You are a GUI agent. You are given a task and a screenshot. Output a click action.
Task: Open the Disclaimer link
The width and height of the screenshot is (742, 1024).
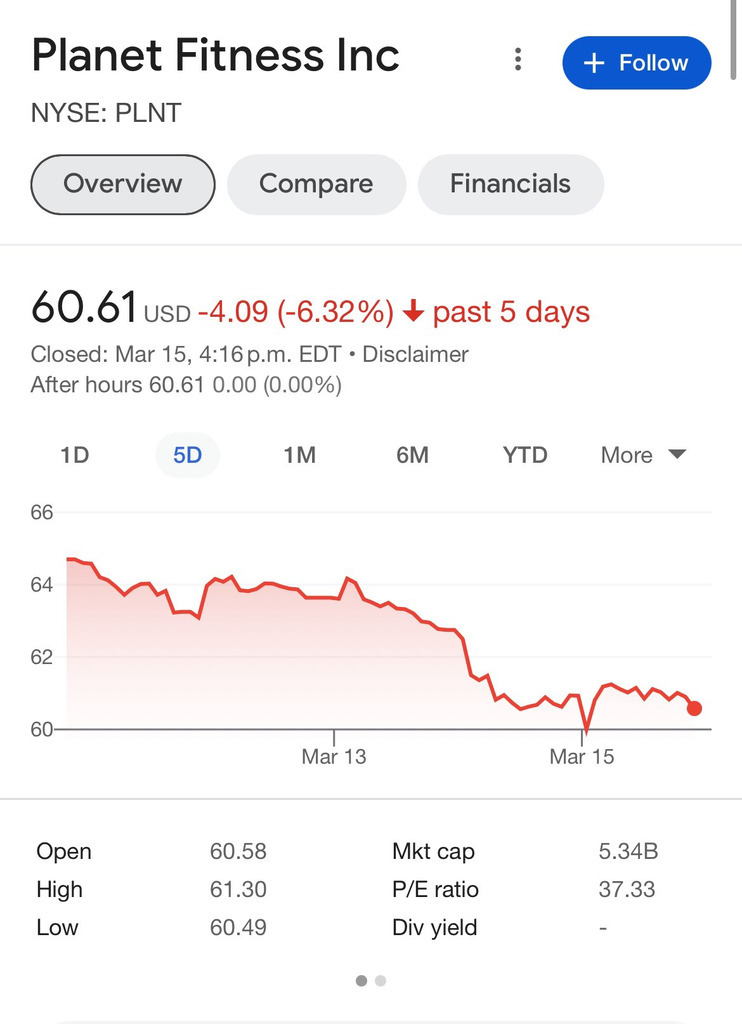tap(415, 354)
